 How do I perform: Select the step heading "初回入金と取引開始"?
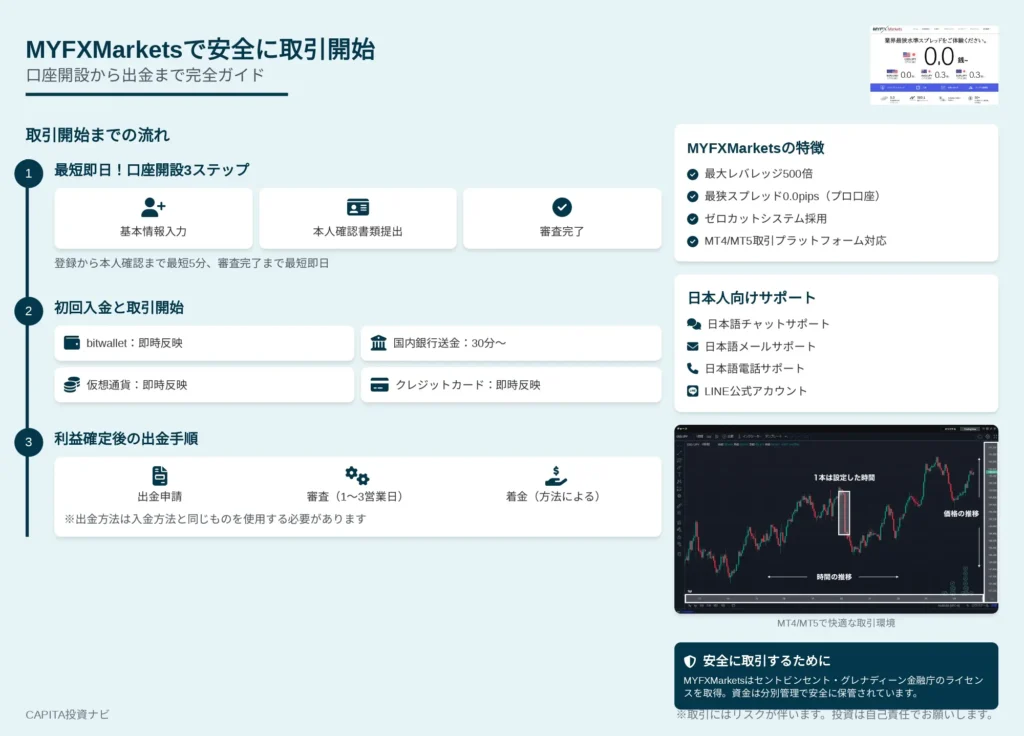119,308
